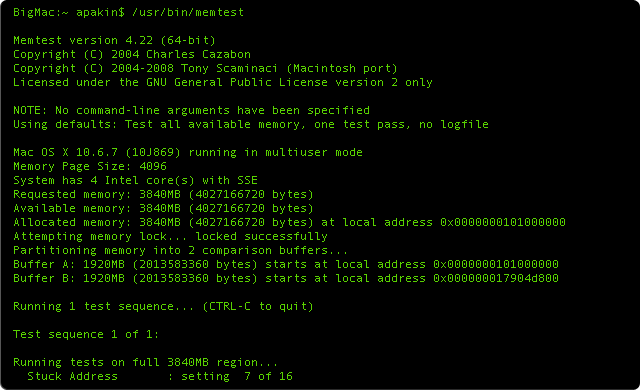Click the Using defaults line
The width and height of the screenshot is (640, 390).
(251, 124)
